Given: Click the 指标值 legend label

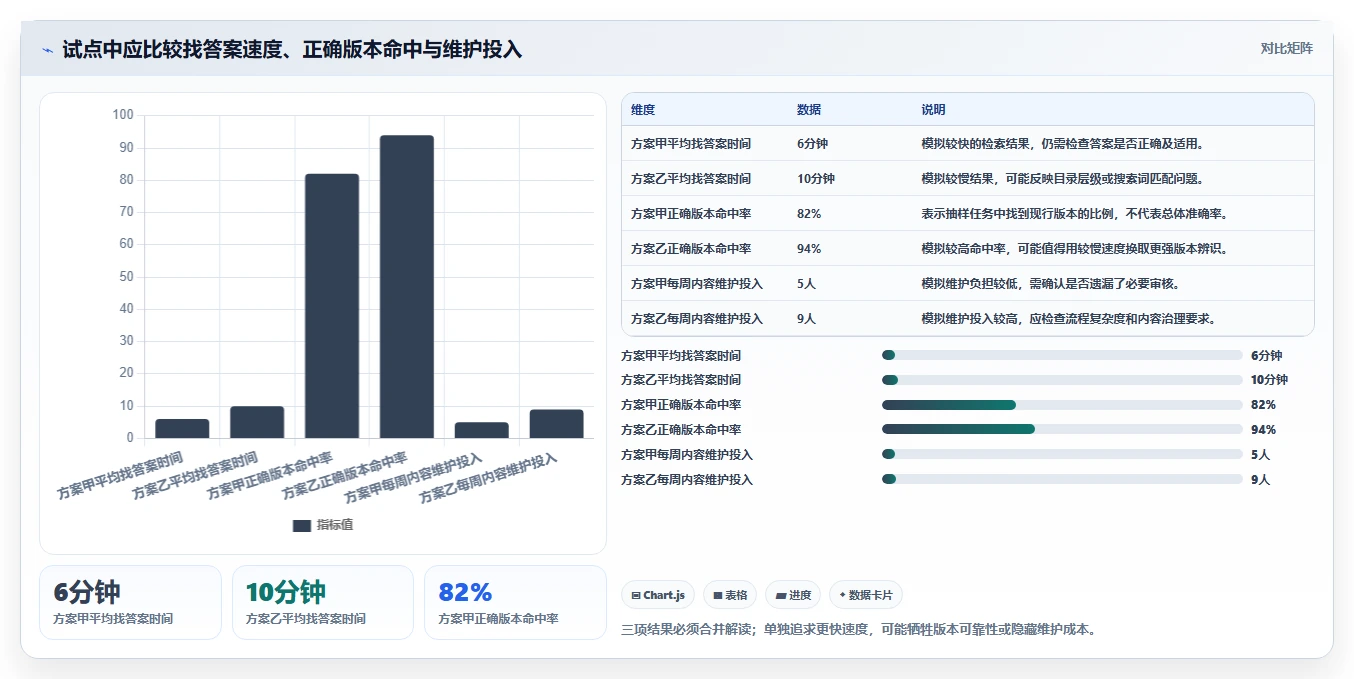Looking at the screenshot, I should [335, 525].
